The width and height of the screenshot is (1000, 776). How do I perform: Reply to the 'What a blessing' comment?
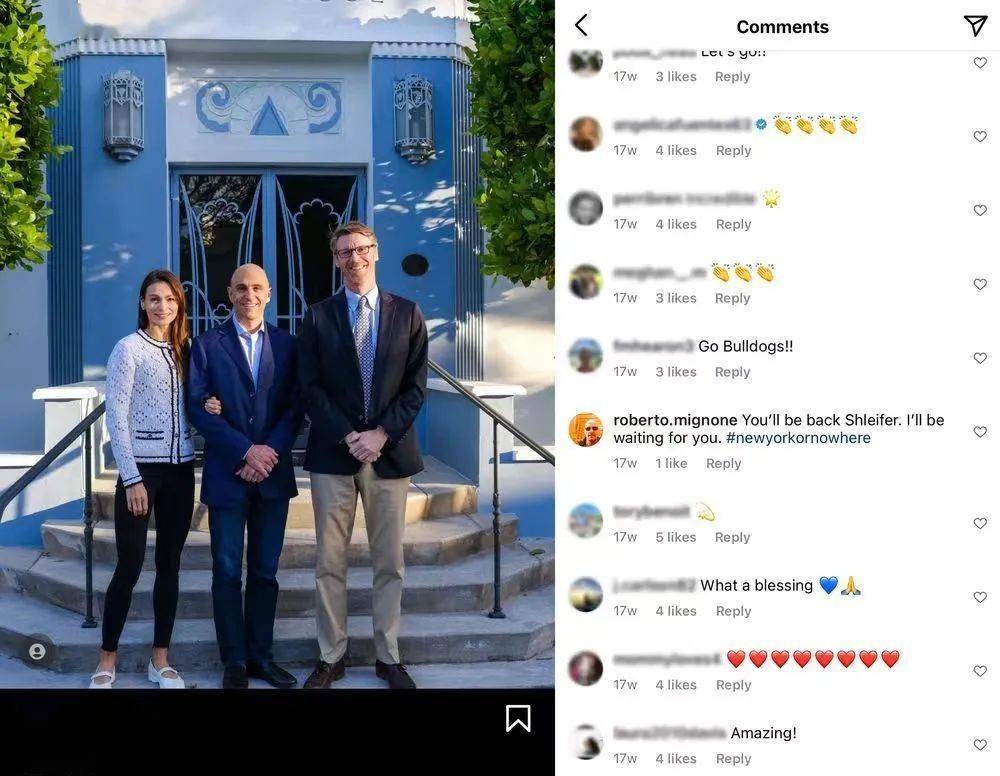click(733, 611)
